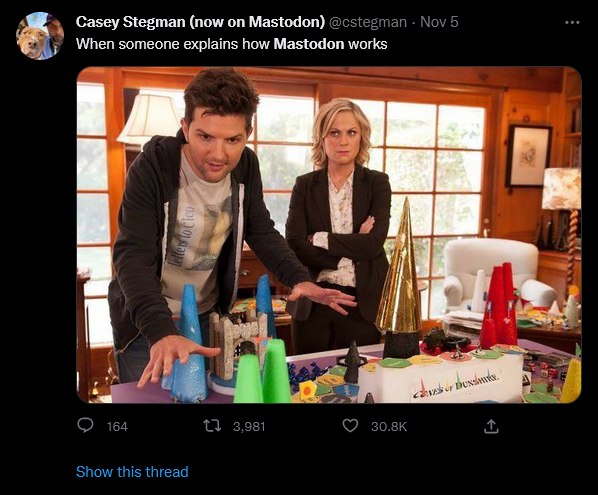Like the tweet with the heart icon
This screenshot has width=598, height=495.
pos(350,426)
